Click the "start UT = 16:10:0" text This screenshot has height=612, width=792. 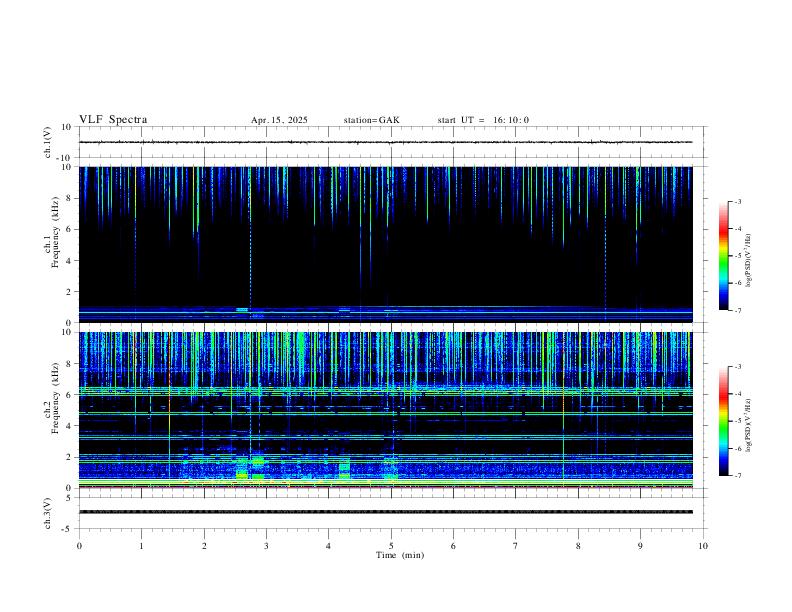click(x=483, y=120)
